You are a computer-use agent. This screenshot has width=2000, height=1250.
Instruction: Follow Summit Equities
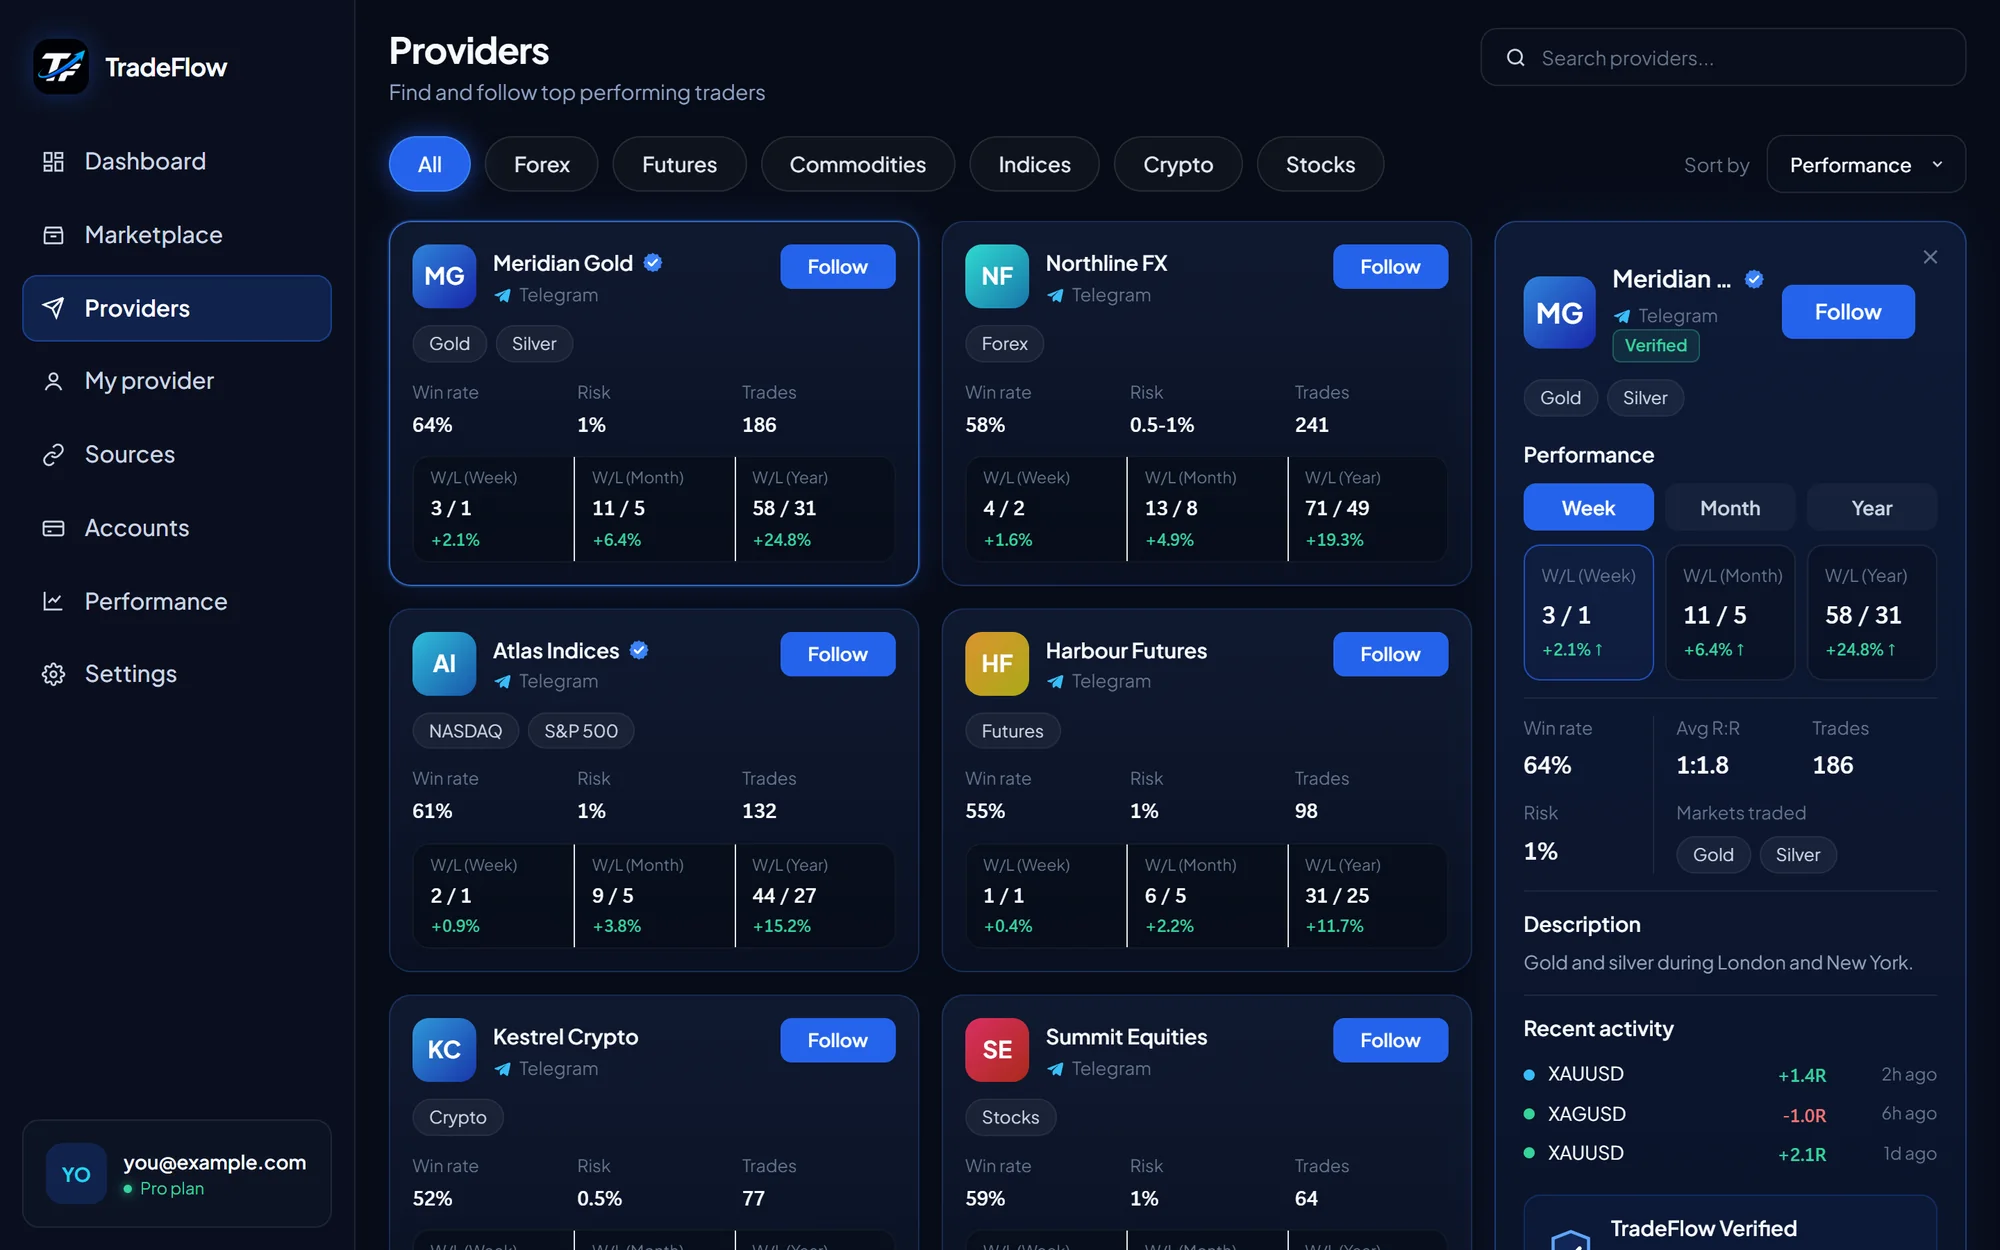pos(1390,1040)
